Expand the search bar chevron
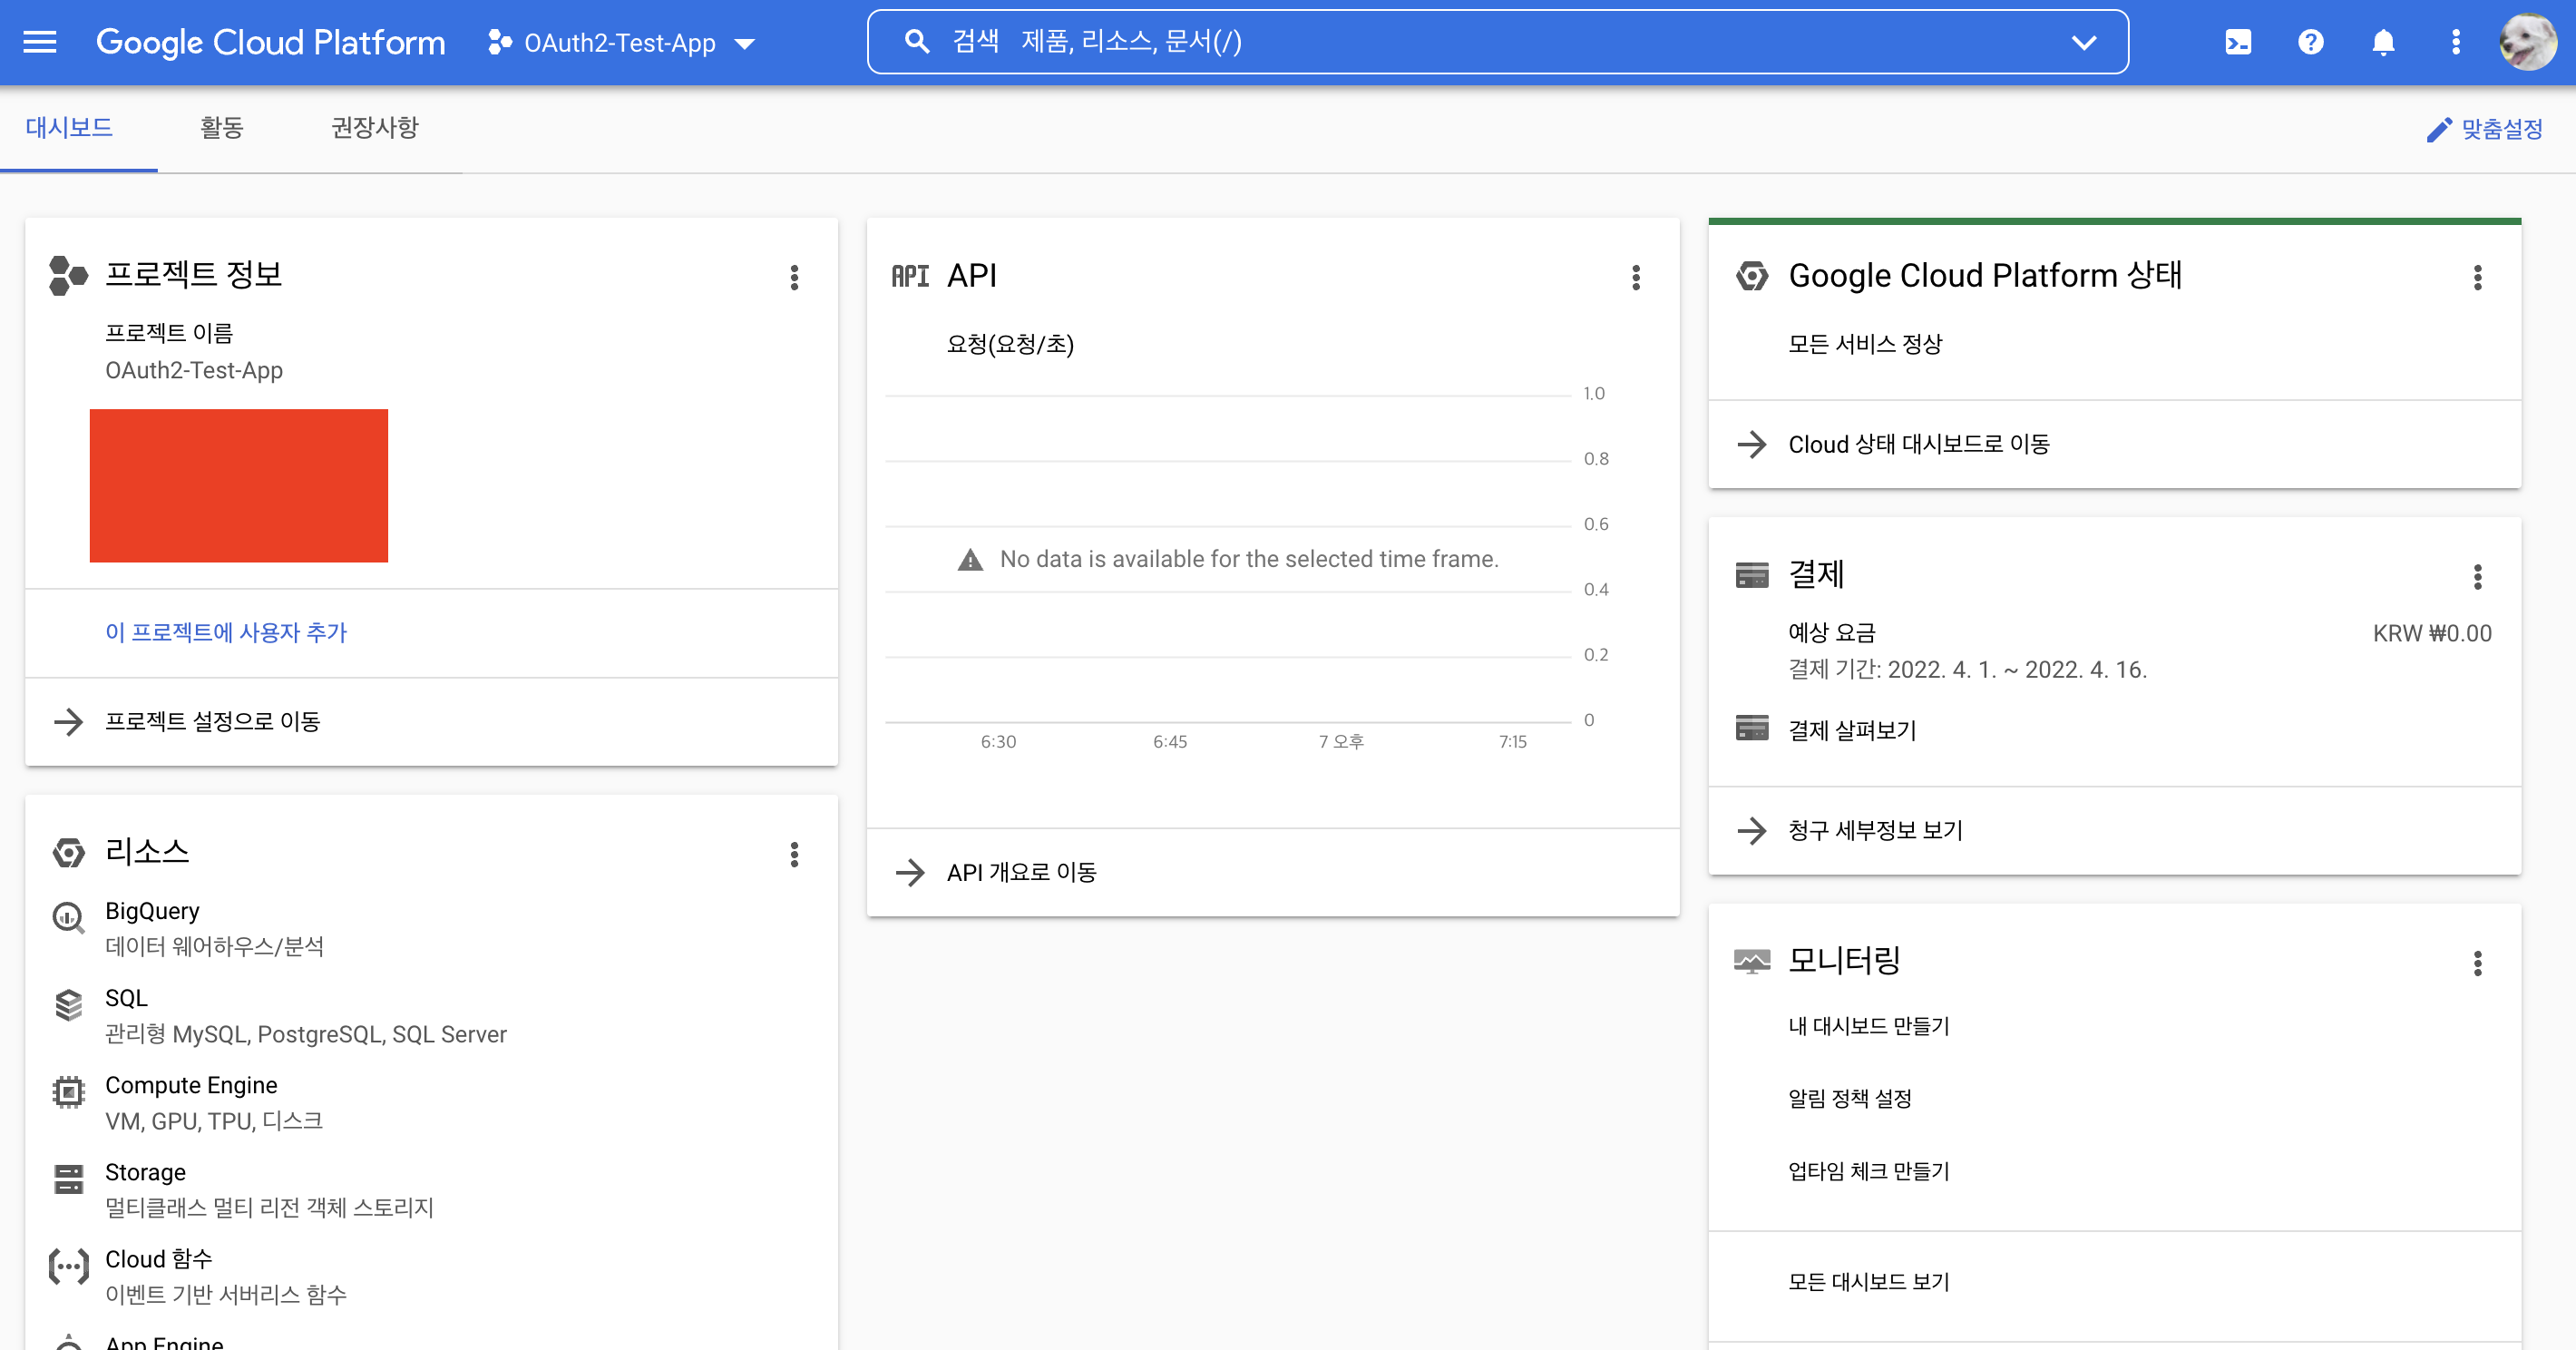The width and height of the screenshot is (2576, 1350). (x=2083, y=42)
